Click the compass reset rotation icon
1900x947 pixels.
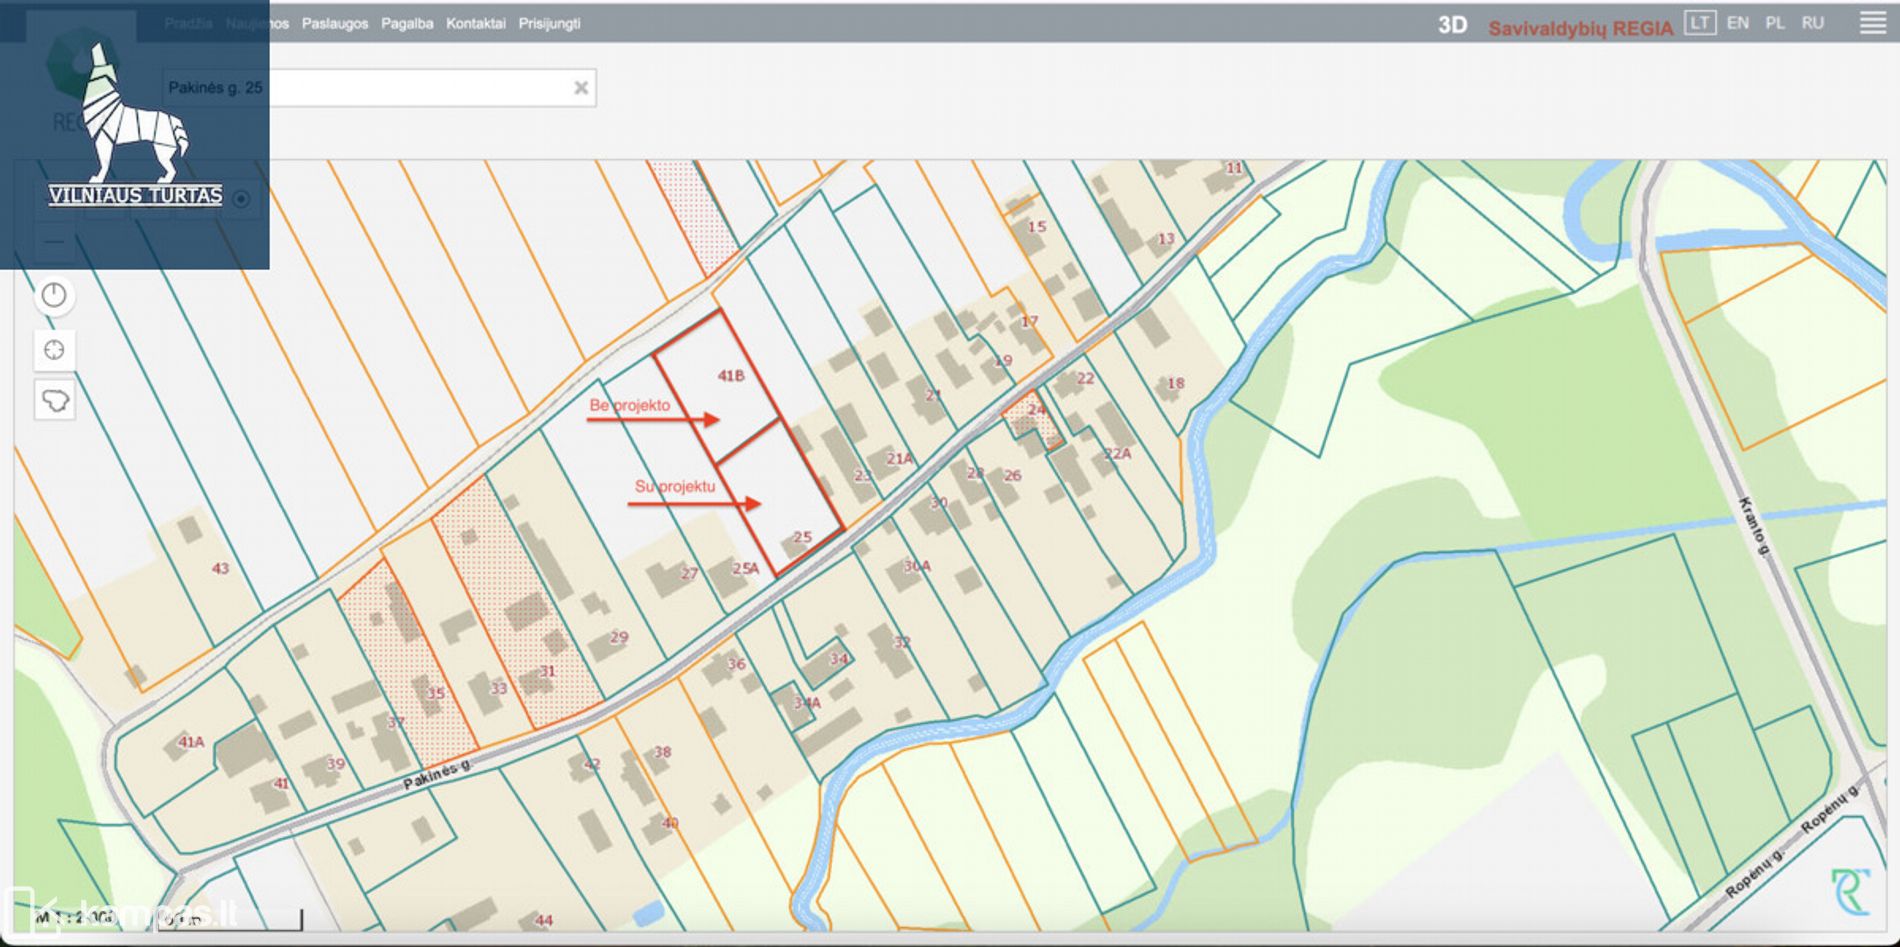(54, 296)
